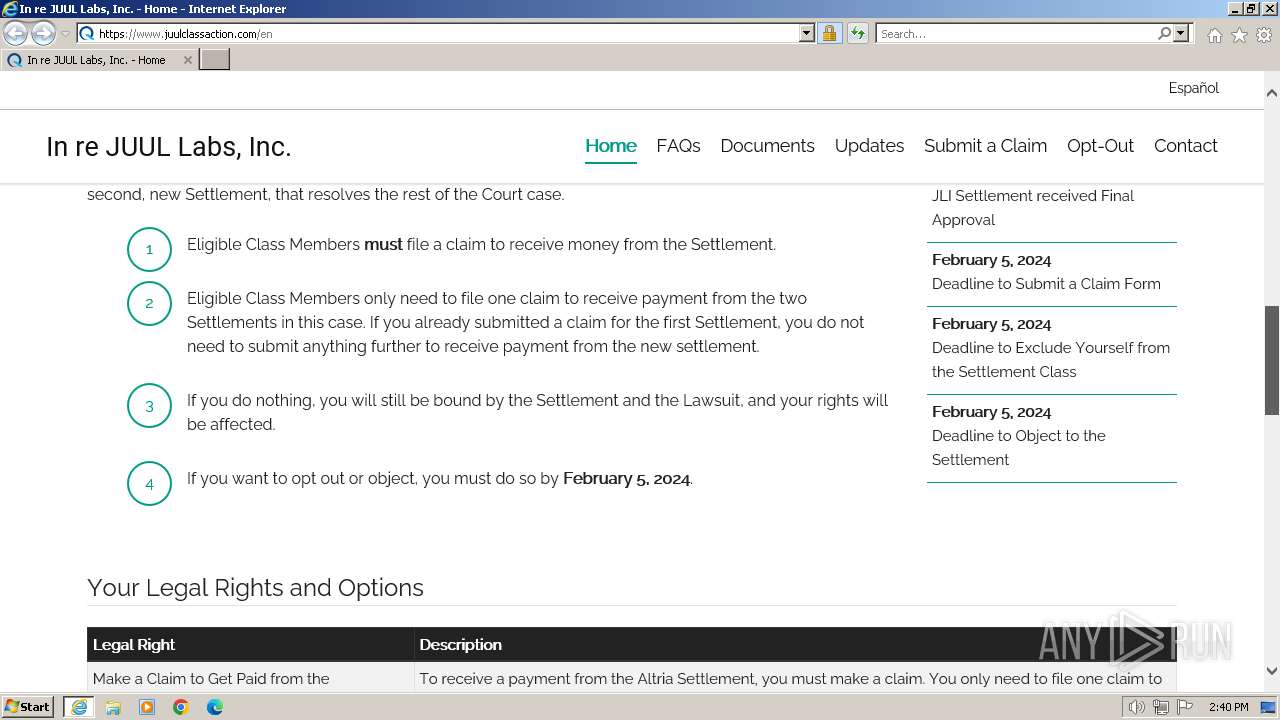Switch language to Español
Viewport: 1280px width, 720px height.
pyautogui.click(x=1193, y=88)
